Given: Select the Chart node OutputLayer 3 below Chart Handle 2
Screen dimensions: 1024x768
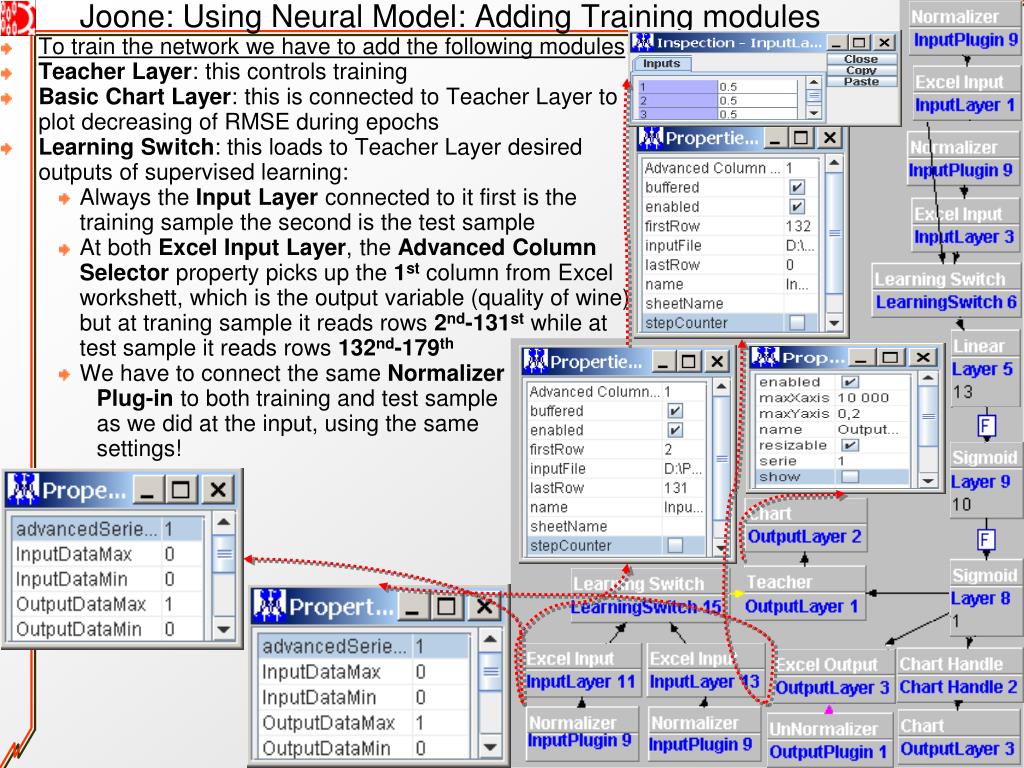Looking at the screenshot, I should (x=957, y=738).
